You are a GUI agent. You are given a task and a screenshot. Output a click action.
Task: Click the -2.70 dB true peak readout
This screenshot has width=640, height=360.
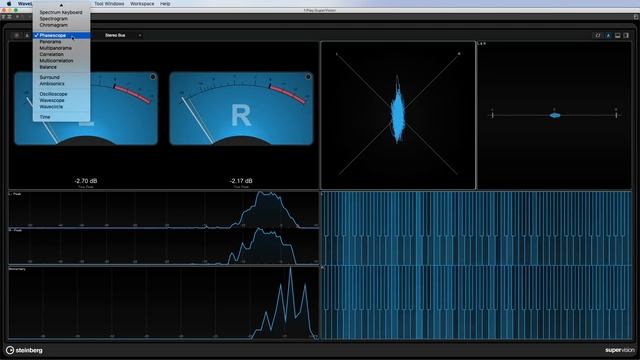(x=86, y=181)
